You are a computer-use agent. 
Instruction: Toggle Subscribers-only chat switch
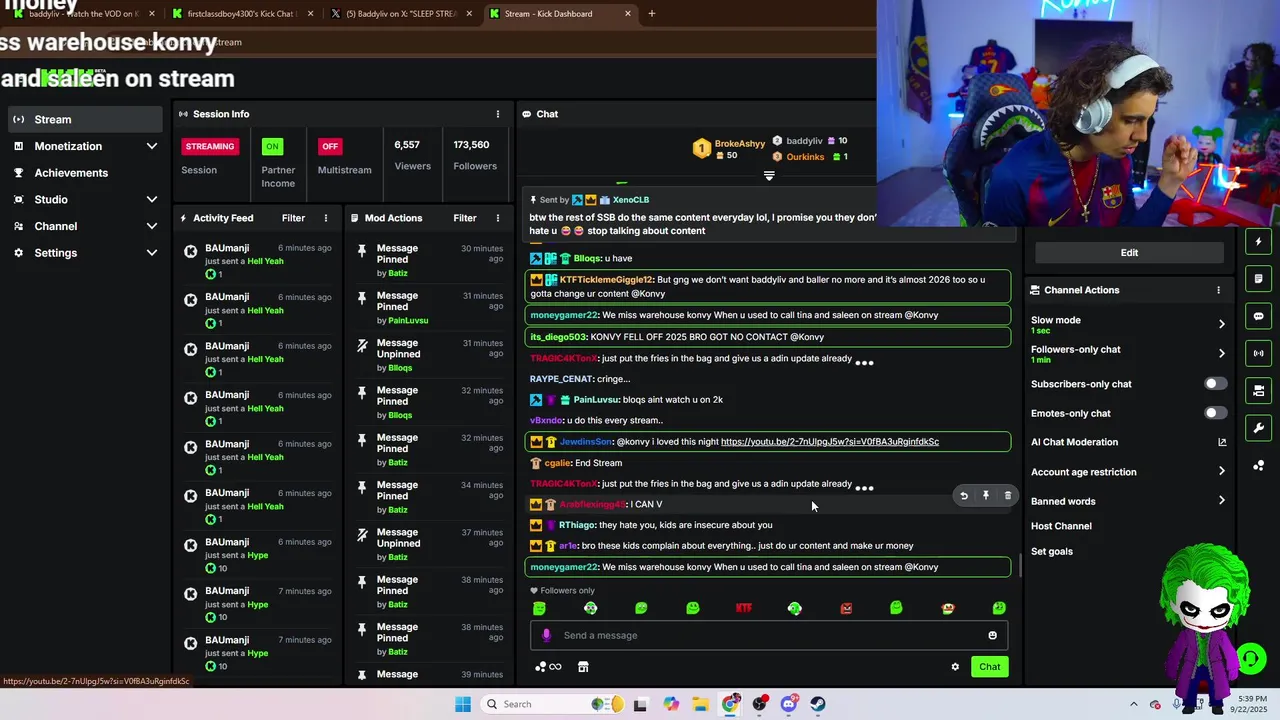(1215, 384)
